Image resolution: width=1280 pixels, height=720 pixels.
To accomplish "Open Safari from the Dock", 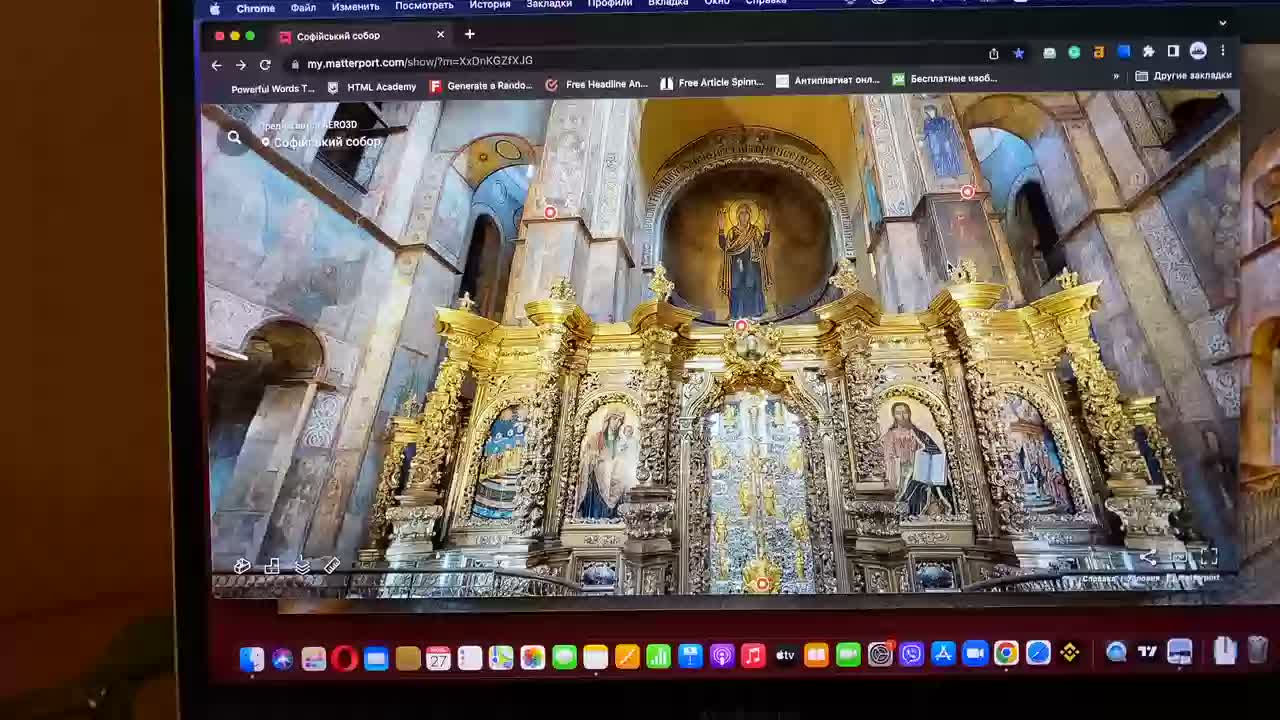I will click(x=1038, y=653).
